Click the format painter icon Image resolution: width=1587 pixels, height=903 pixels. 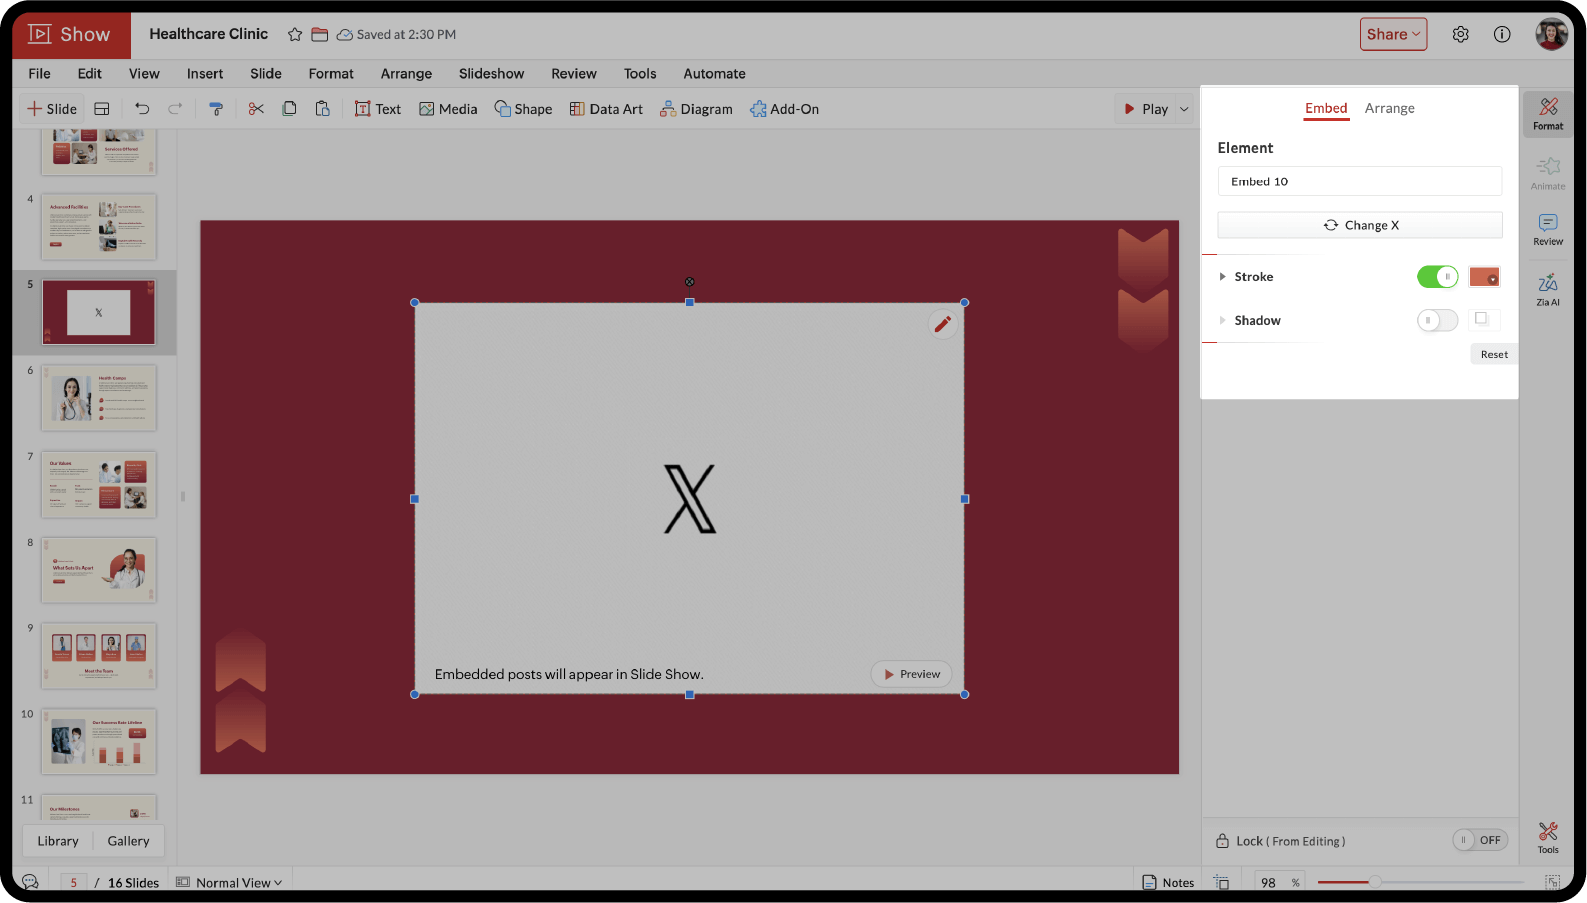pos(215,109)
